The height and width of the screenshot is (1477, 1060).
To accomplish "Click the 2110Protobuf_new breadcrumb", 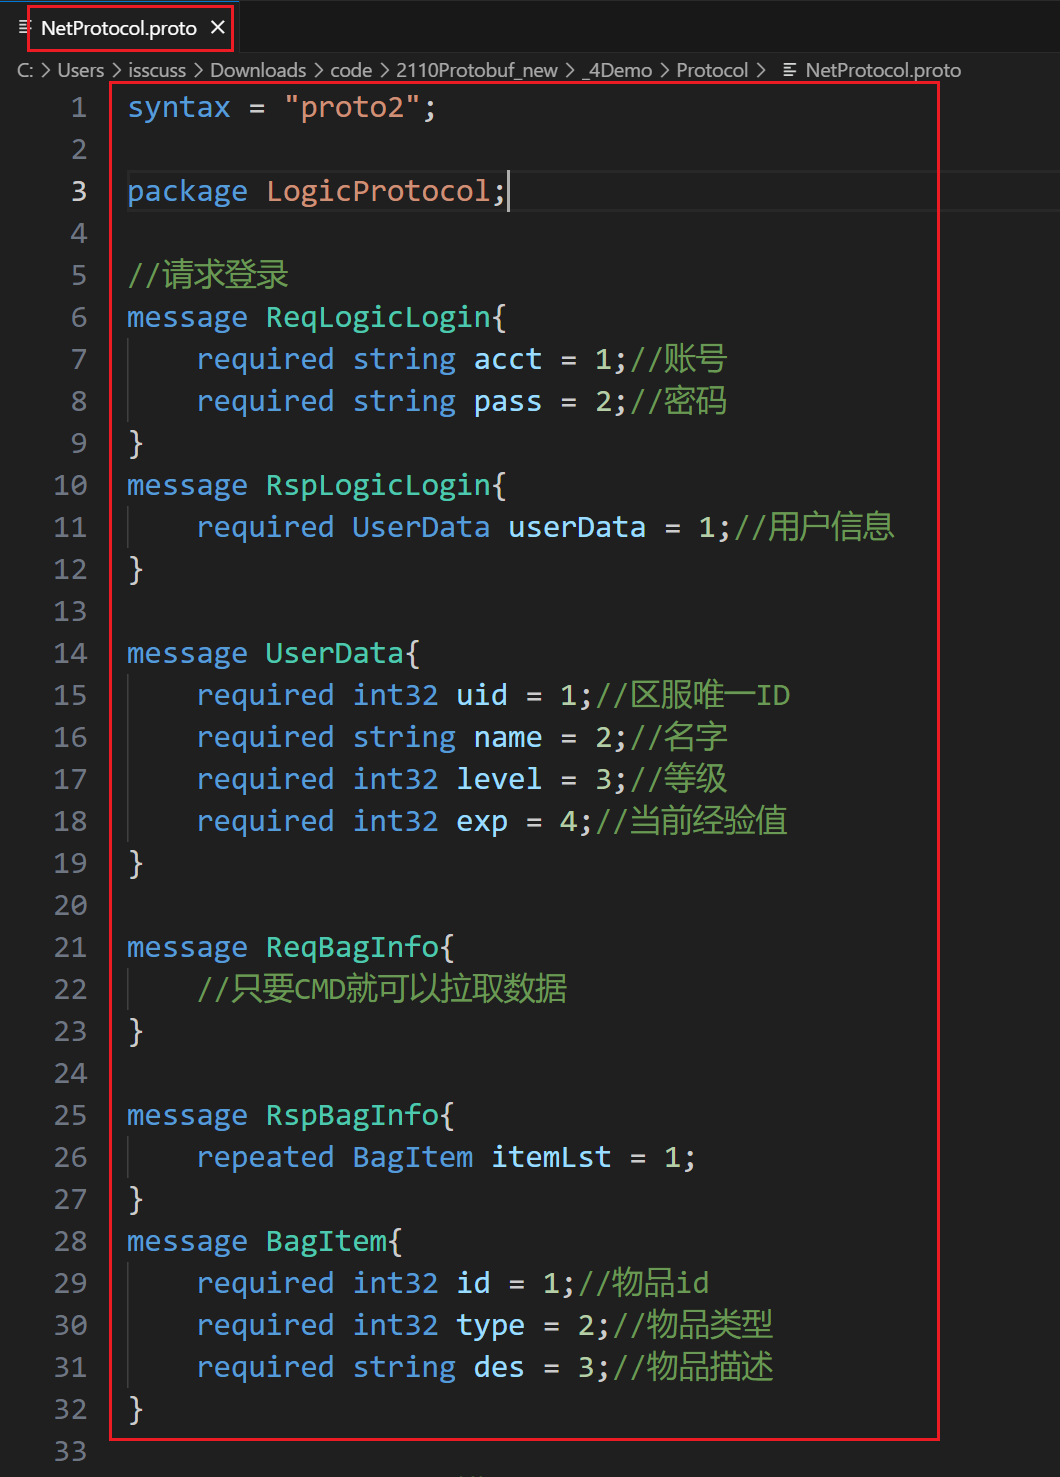I will click(x=477, y=70).
